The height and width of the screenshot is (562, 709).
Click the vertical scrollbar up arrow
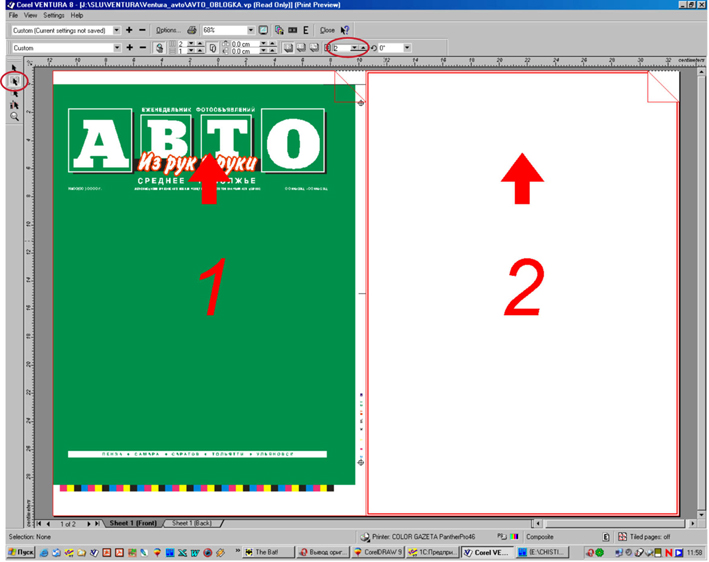[701, 71]
